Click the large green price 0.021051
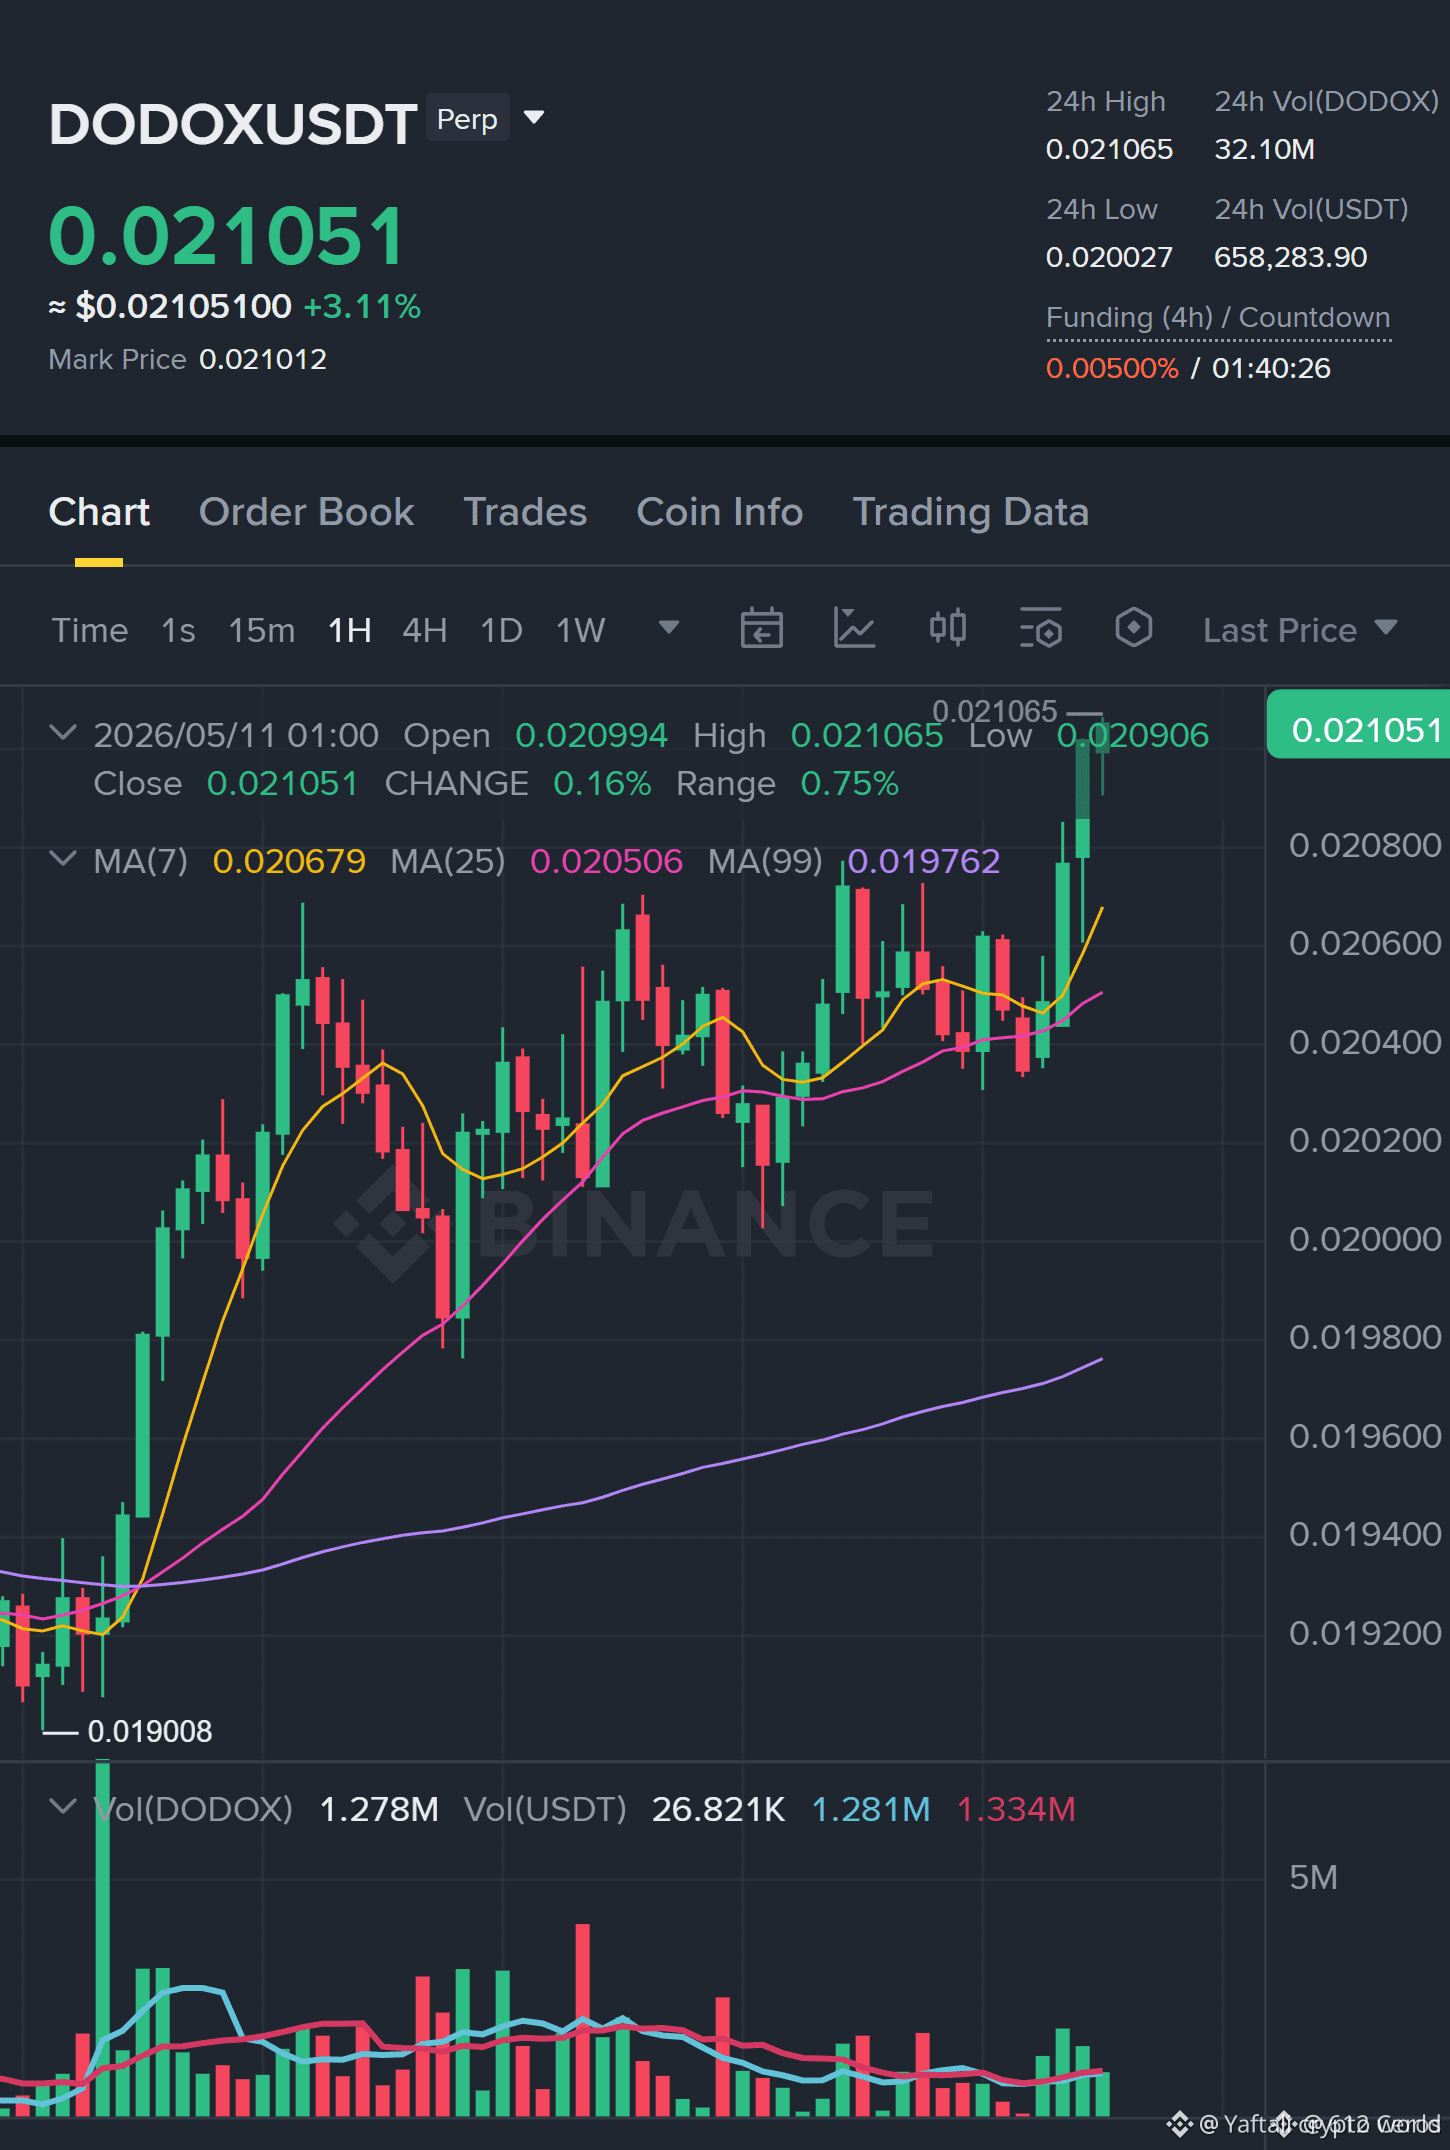 click(x=227, y=236)
